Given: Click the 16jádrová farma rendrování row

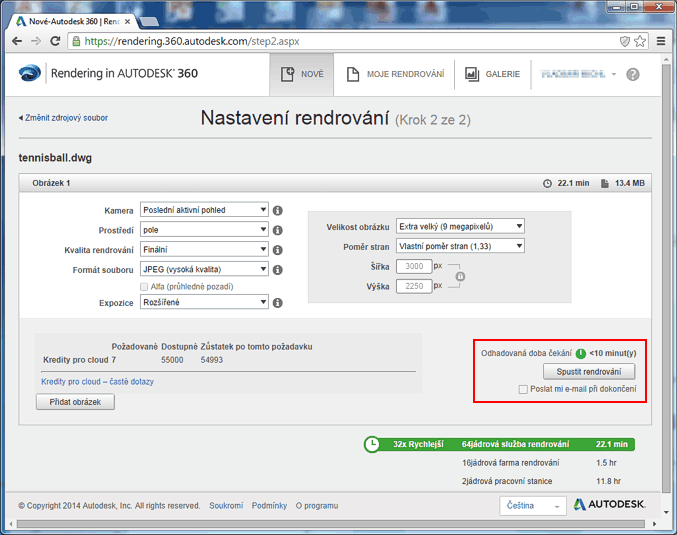Looking at the screenshot, I should pos(539,463).
